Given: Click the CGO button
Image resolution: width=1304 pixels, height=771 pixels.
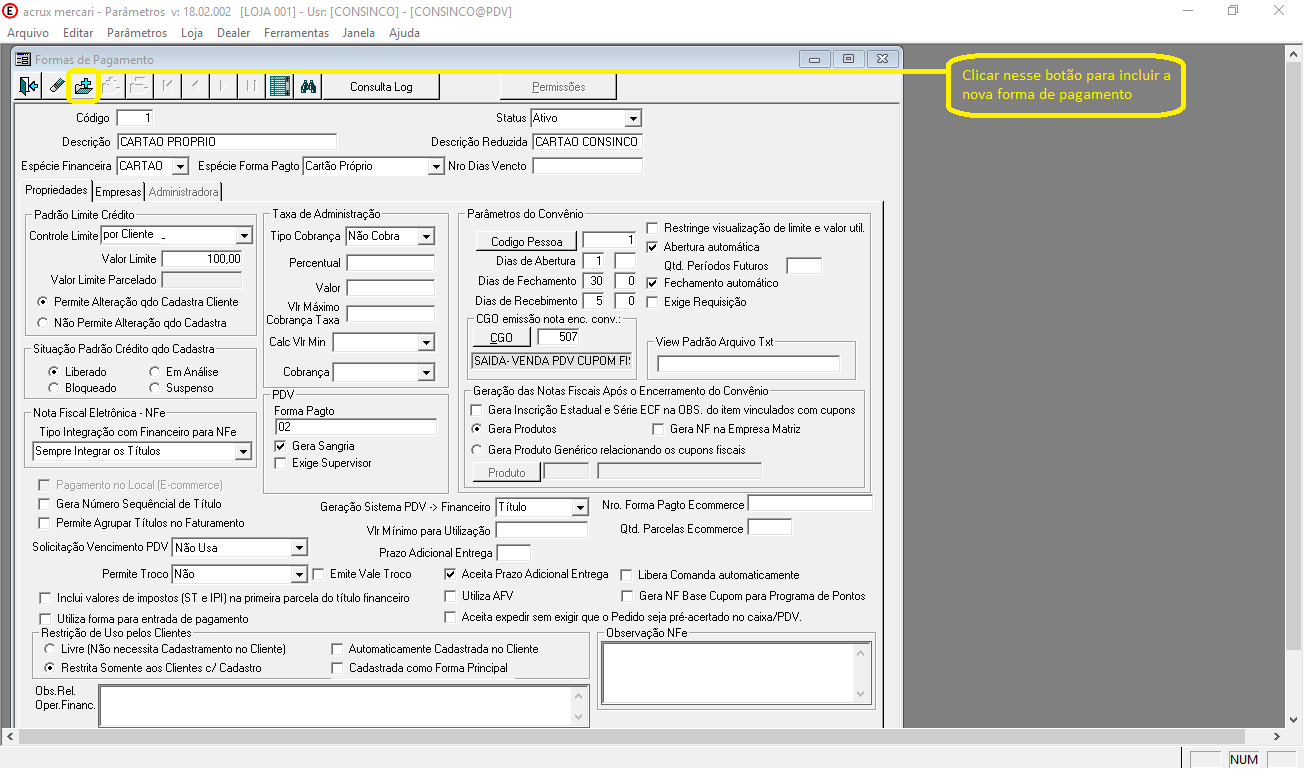Looking at the screenshot, I should pos(501,338).
